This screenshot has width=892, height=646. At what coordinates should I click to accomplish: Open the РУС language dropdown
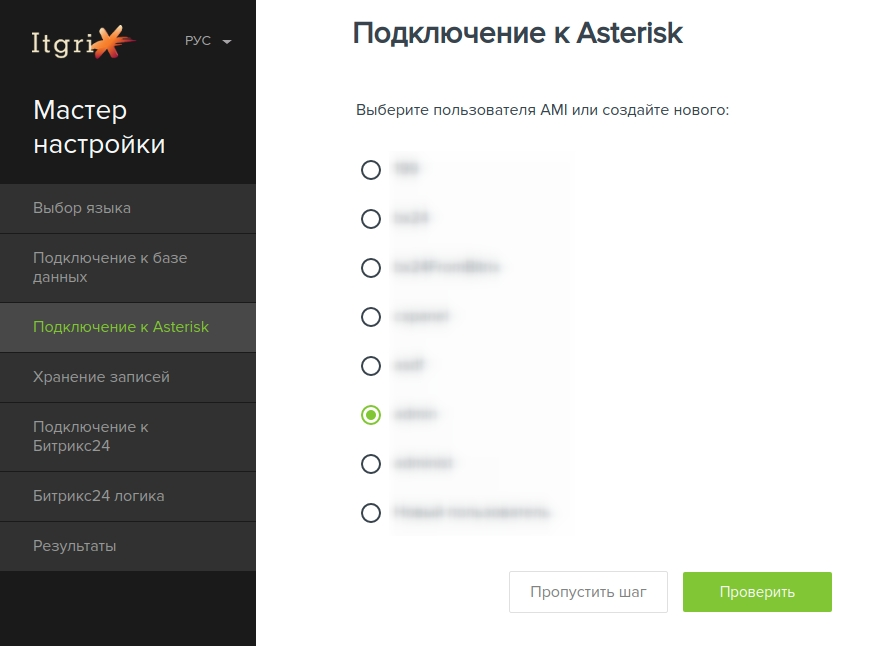click(208, 41)
